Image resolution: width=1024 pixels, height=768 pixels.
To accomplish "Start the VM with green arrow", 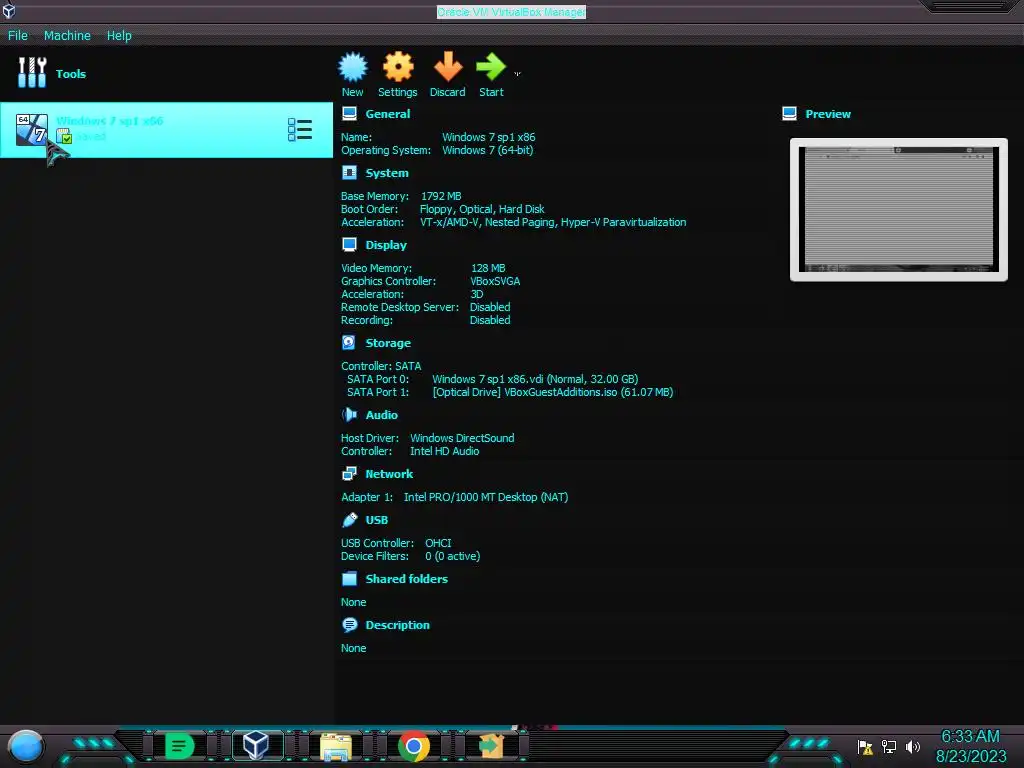I will point(491,67).
